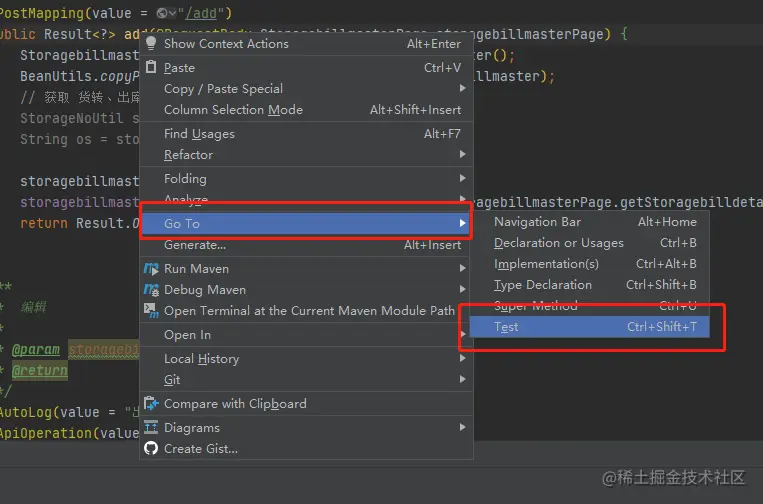Choose Column Selection Mode

233,110
